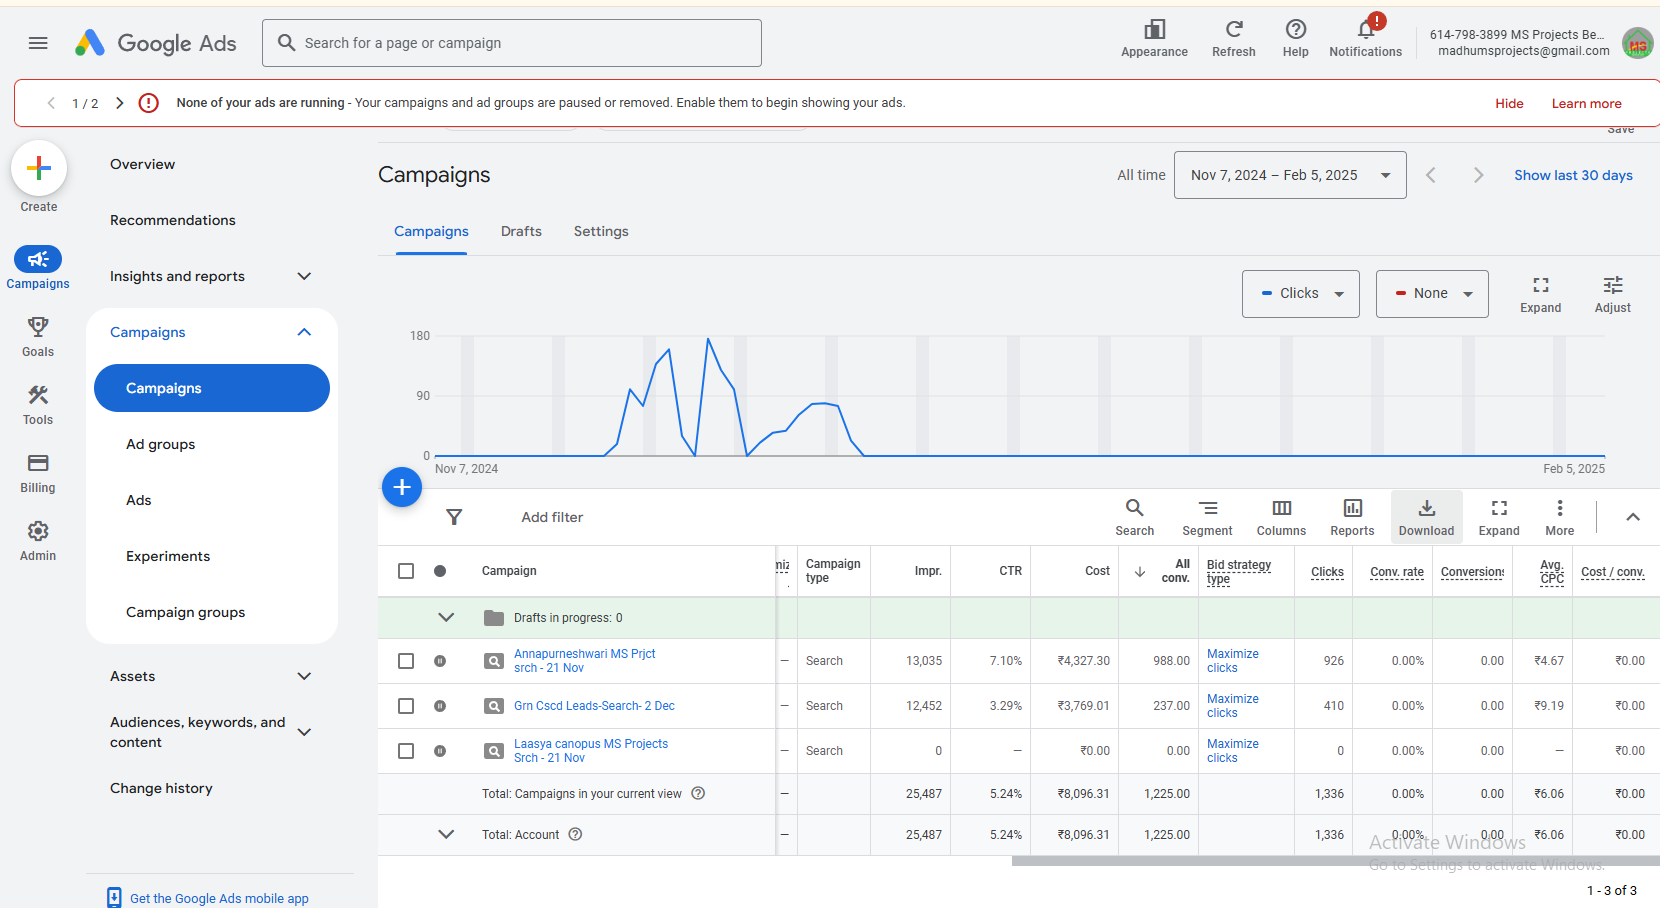
Task: Open the Clicks metric dropdown
Action: 1301,294
